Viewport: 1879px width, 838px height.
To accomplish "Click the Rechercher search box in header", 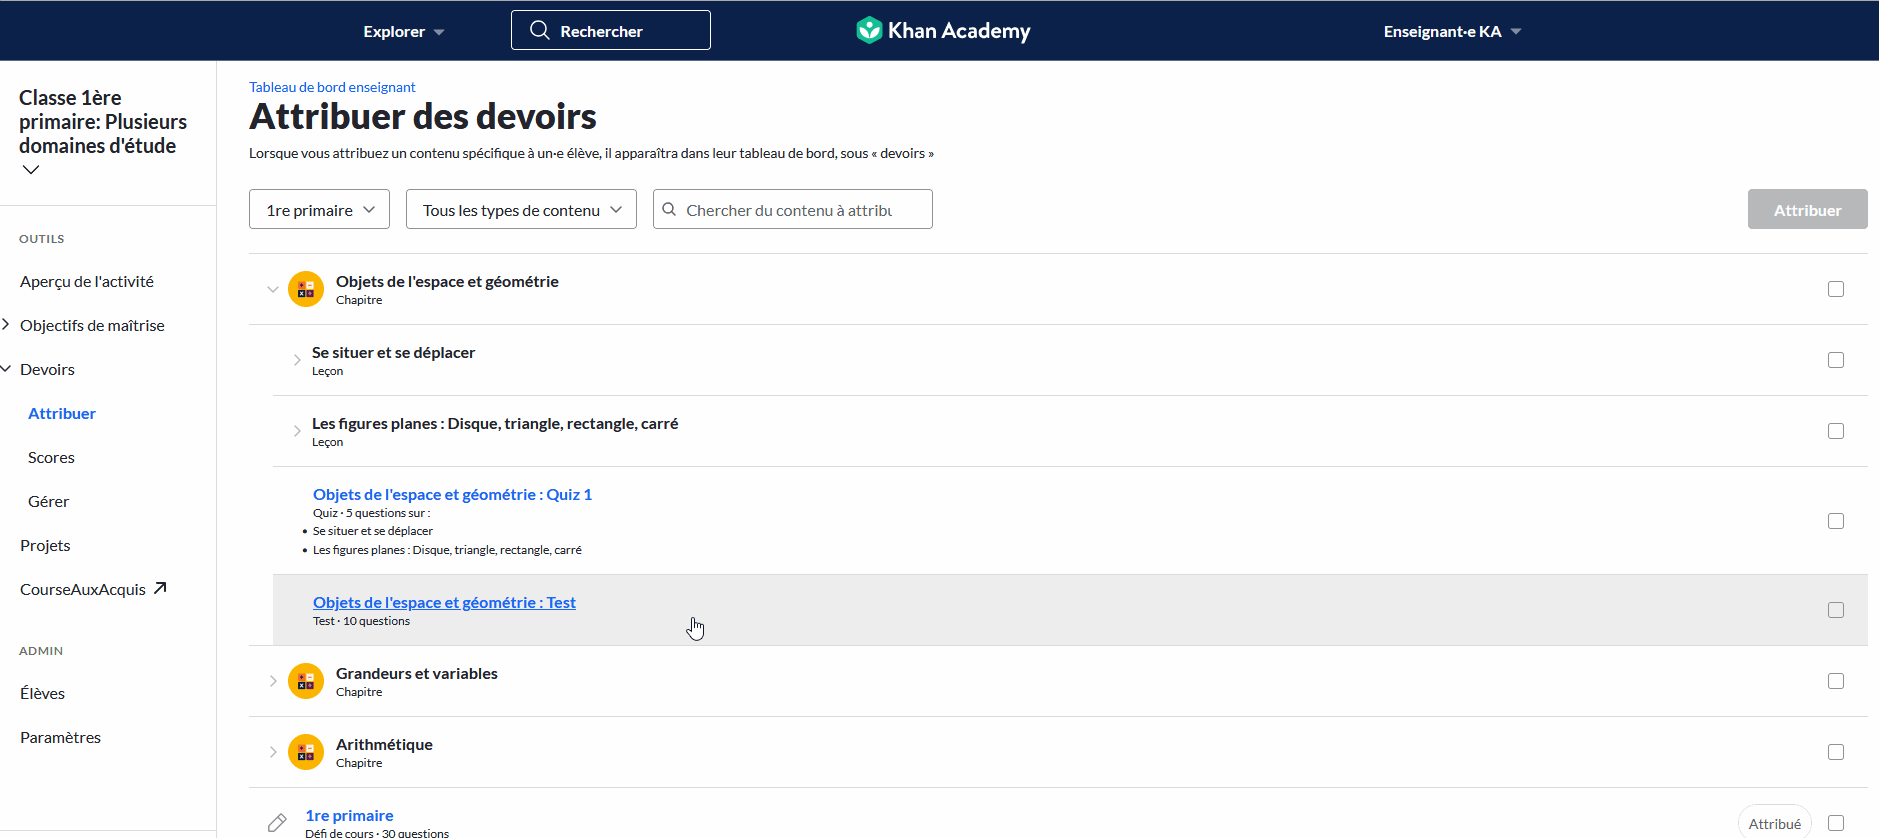I will pos(611,30).
